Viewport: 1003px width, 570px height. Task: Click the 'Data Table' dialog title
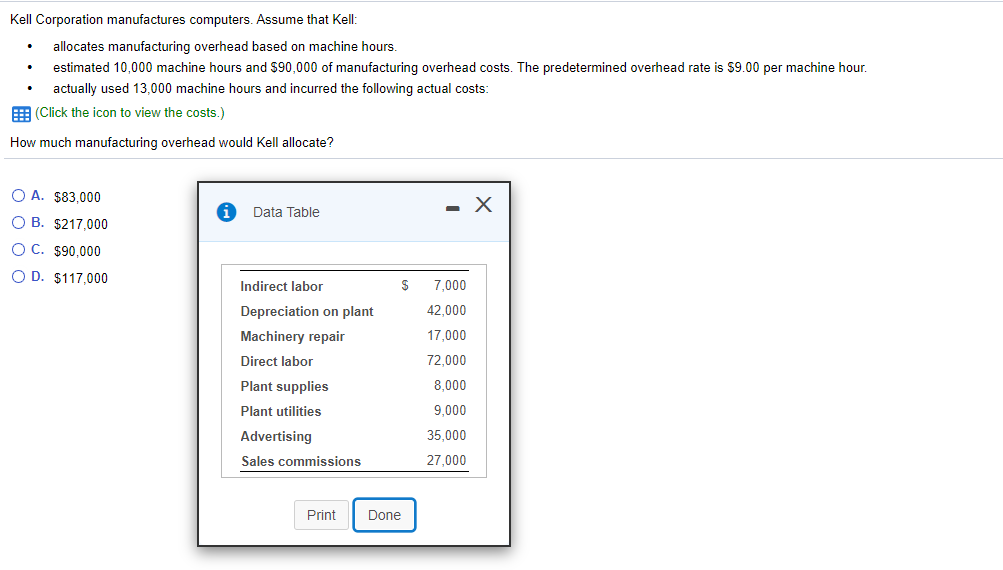tap(286, 212)
